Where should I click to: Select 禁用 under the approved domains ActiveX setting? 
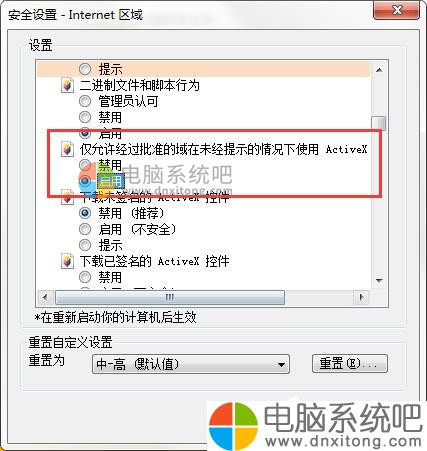point(85,165)
